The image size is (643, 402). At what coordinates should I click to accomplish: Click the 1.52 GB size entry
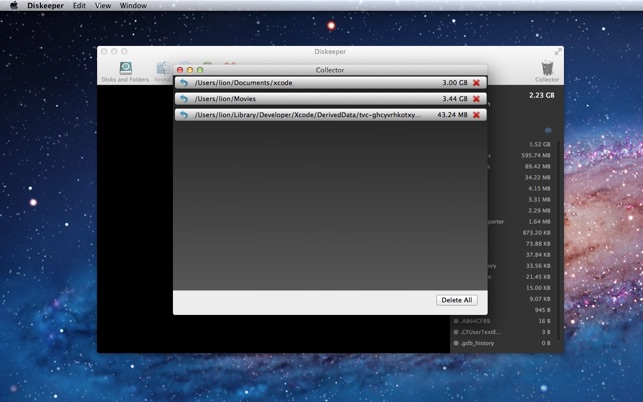click(x=539, y=144)
